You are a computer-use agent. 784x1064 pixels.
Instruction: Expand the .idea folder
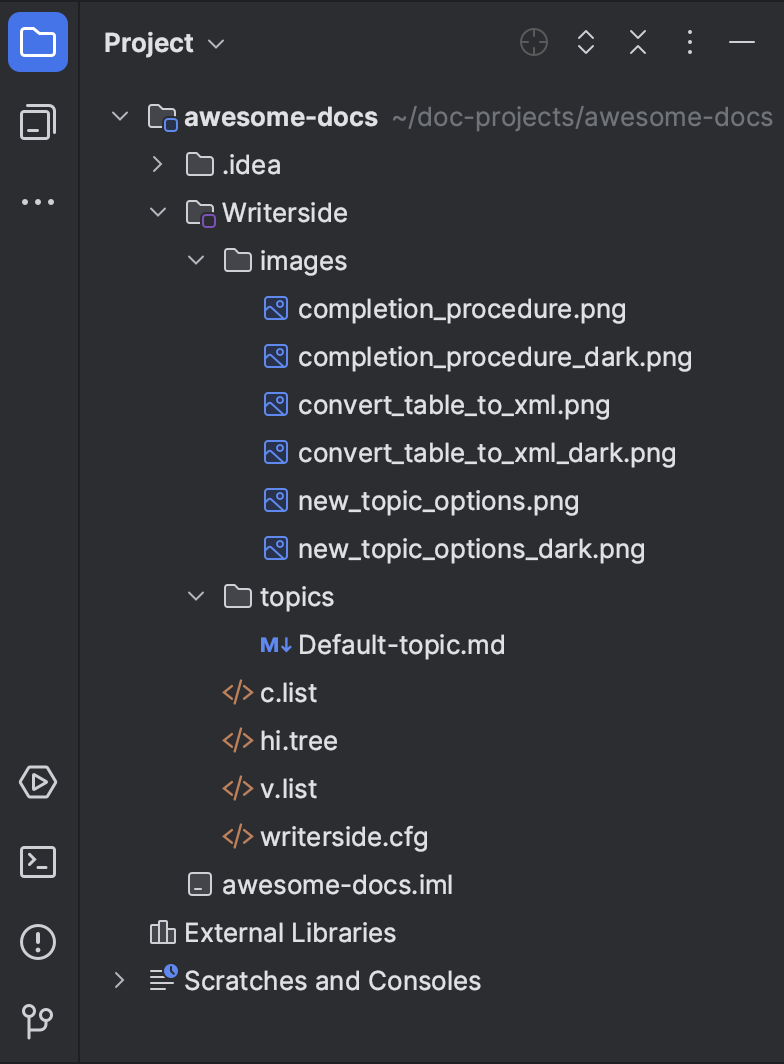point(157,164)
